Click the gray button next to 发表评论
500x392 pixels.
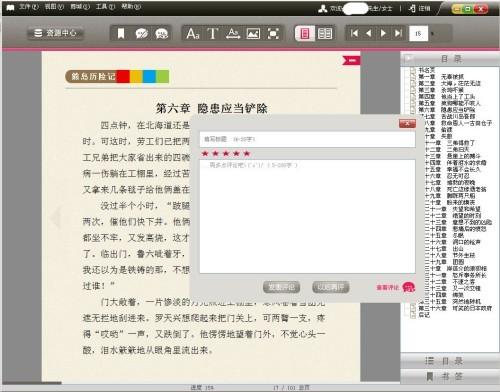tap(331, 287)
